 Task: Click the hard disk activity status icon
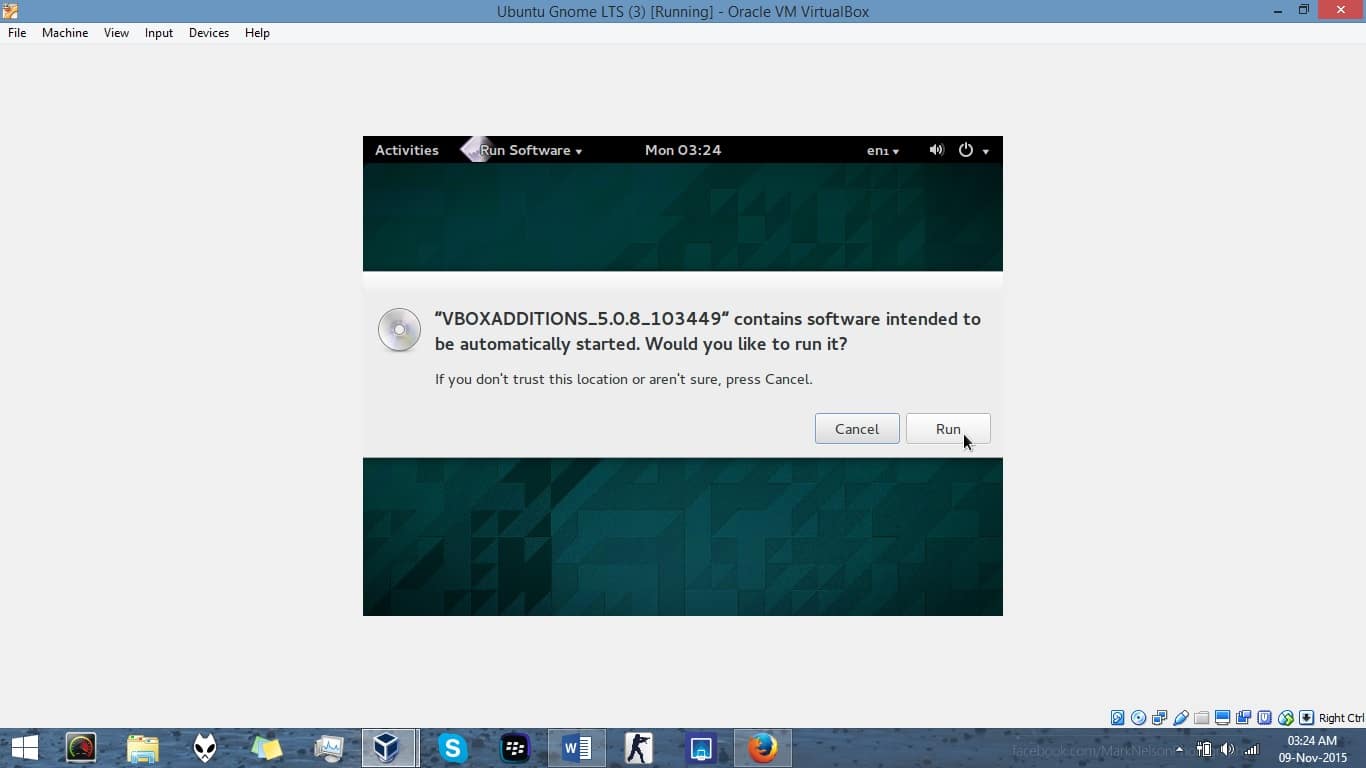point(1117,718)
